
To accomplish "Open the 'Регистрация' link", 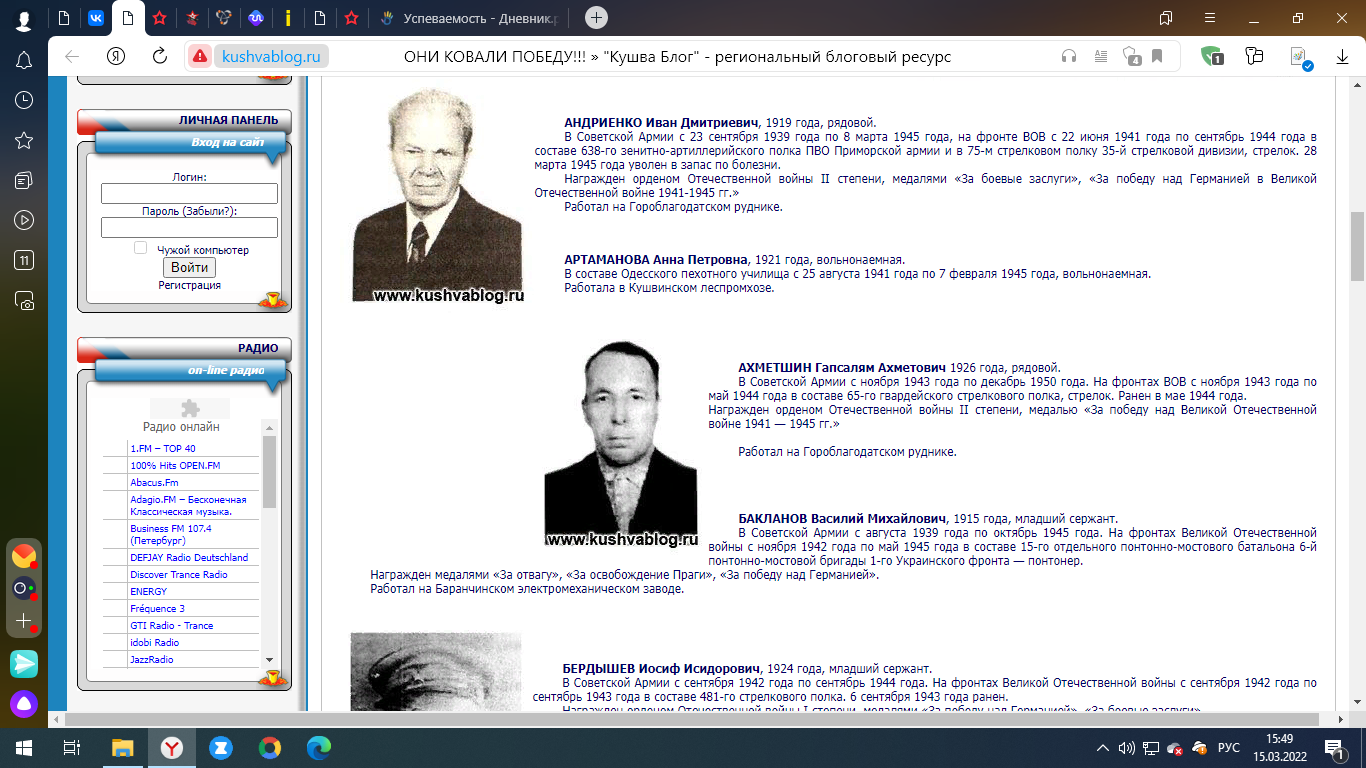I will pos(189,285).
